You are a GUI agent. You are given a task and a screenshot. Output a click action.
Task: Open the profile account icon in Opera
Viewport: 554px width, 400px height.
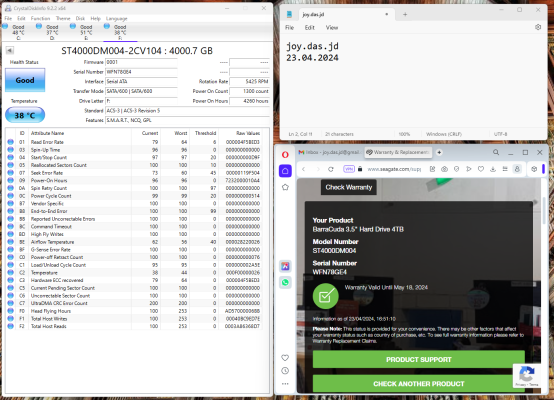(517, 169)
